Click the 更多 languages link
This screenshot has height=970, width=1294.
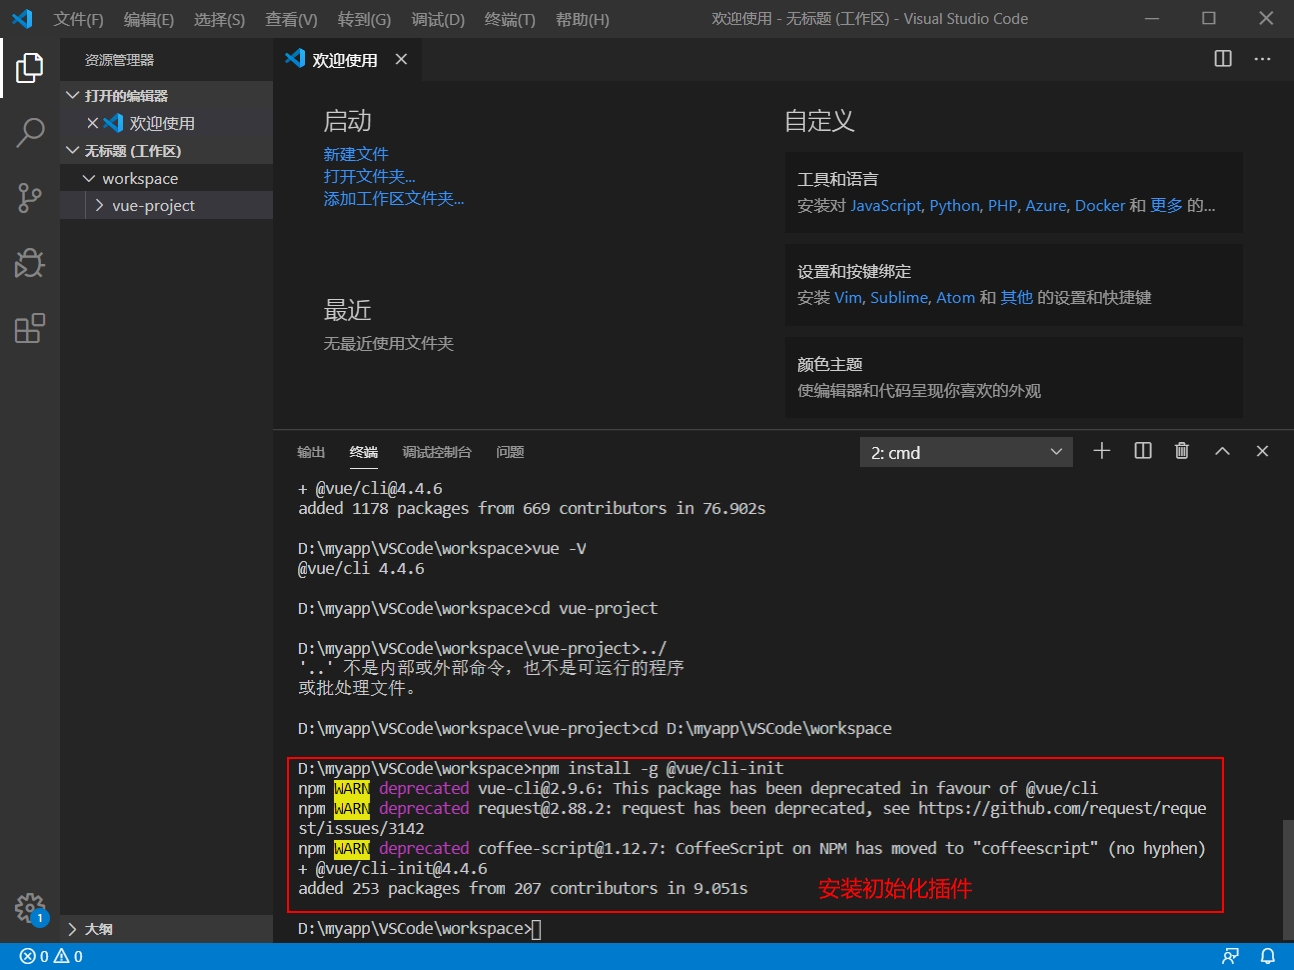point(1166,205)
